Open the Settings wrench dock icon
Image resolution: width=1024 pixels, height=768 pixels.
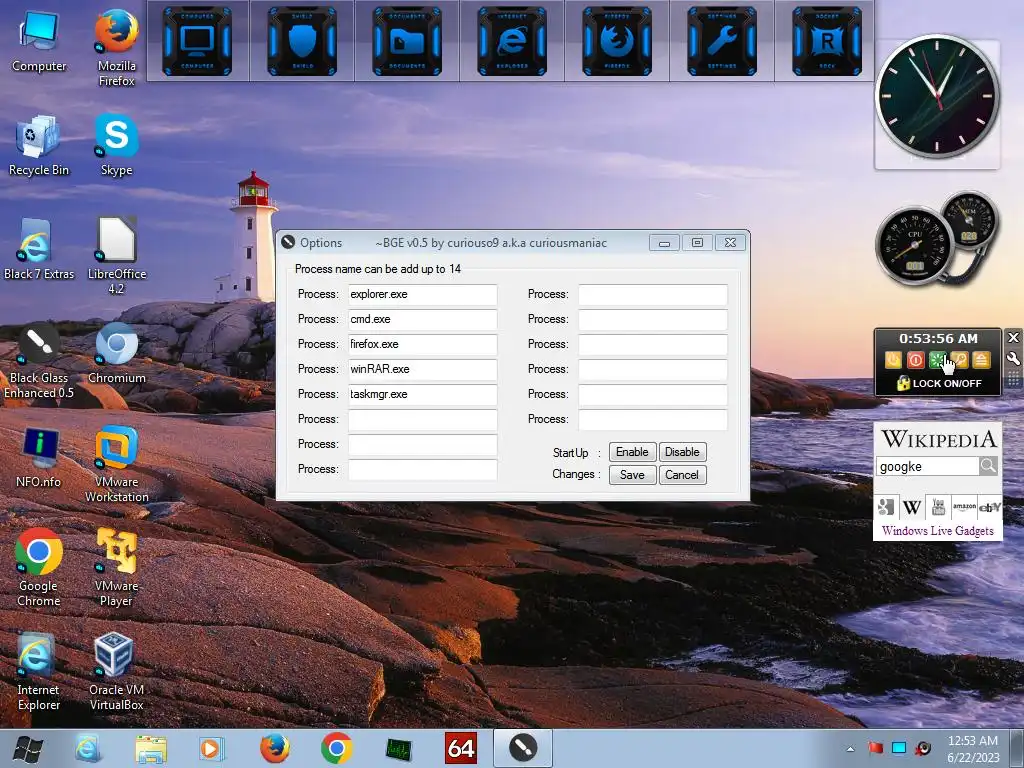(x=722, y=41)
